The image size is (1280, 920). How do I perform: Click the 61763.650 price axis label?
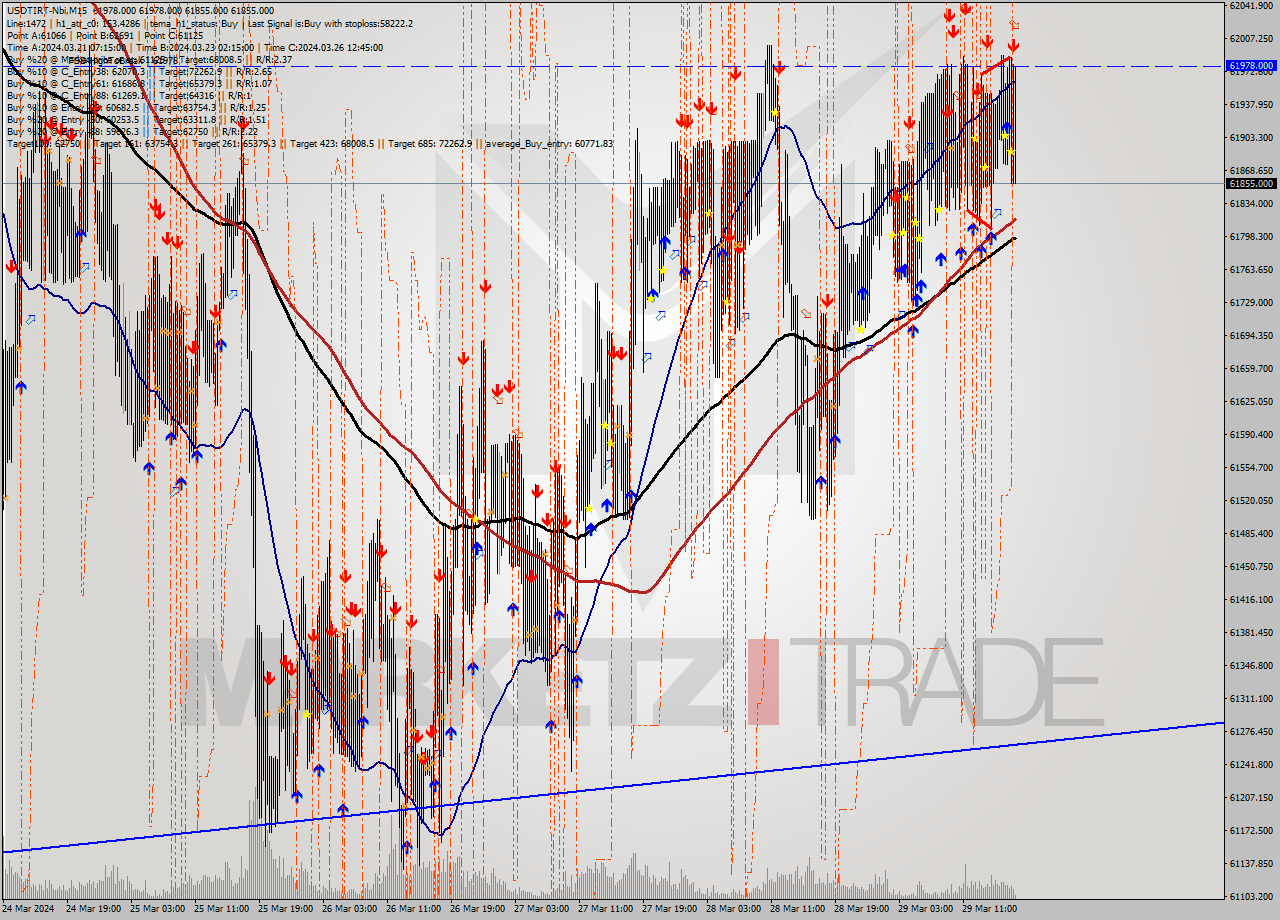coord(1251,269)
